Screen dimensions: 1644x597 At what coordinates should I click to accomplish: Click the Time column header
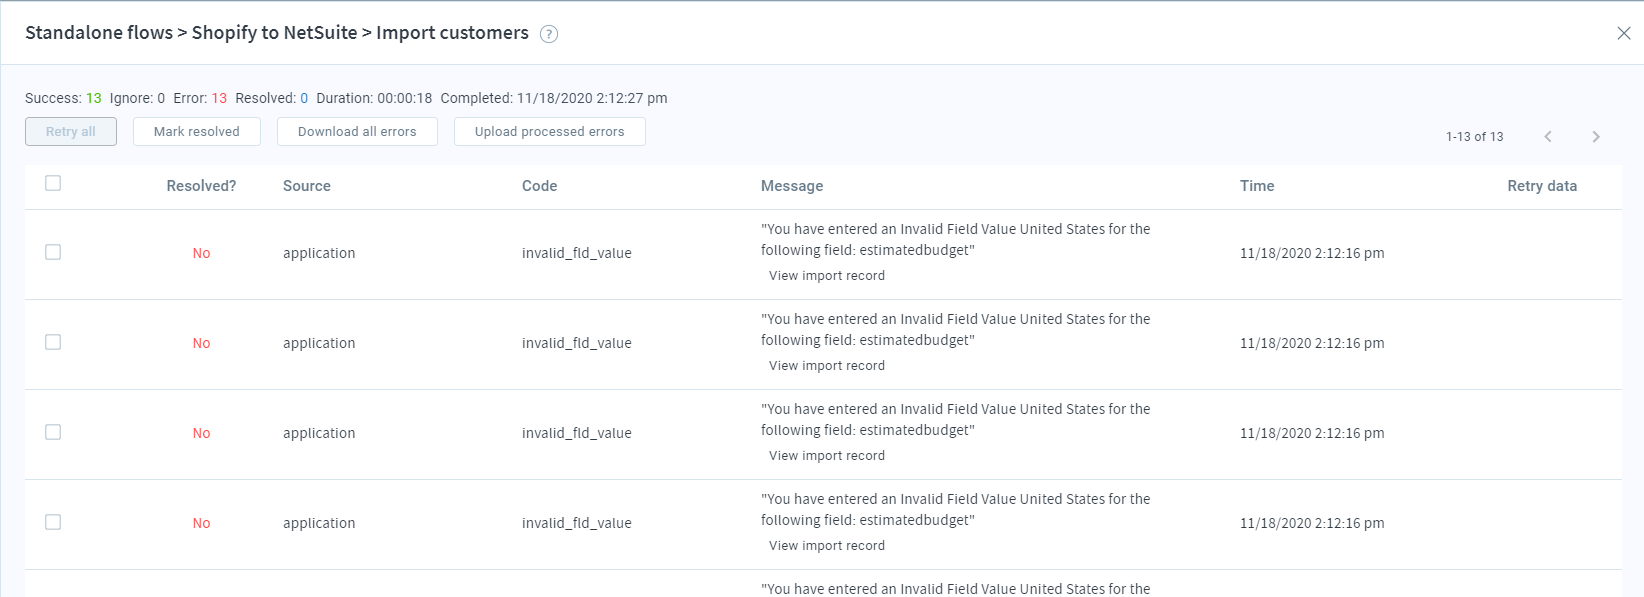[1257, 186]
